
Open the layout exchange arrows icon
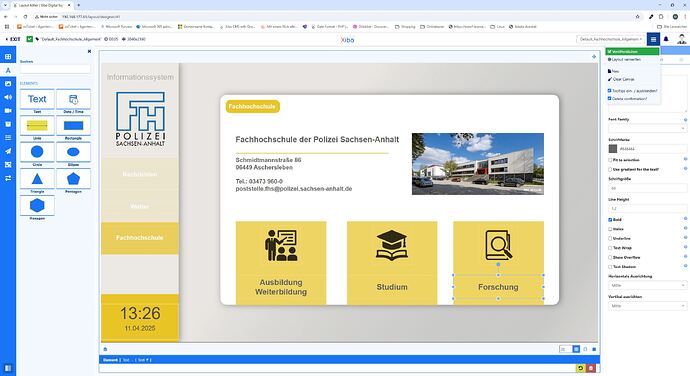8,178
